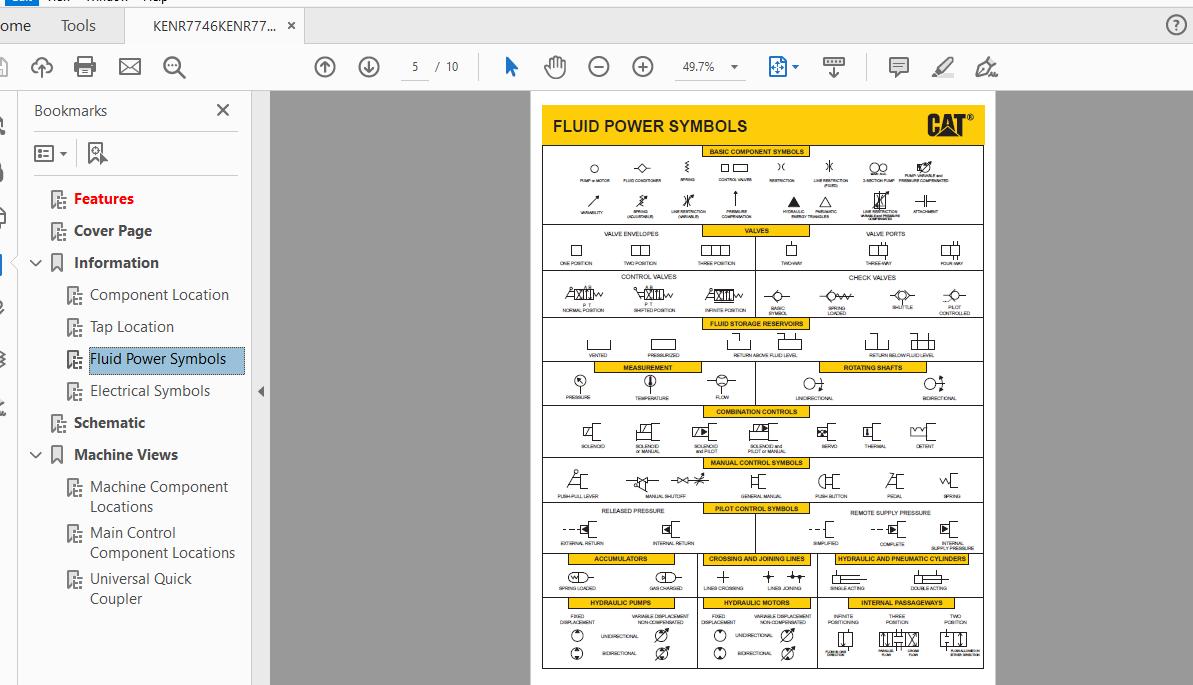This screenshot has height=685, width=1193.
Task: Click the upload to cloud icon
Action: pos(42,67)
